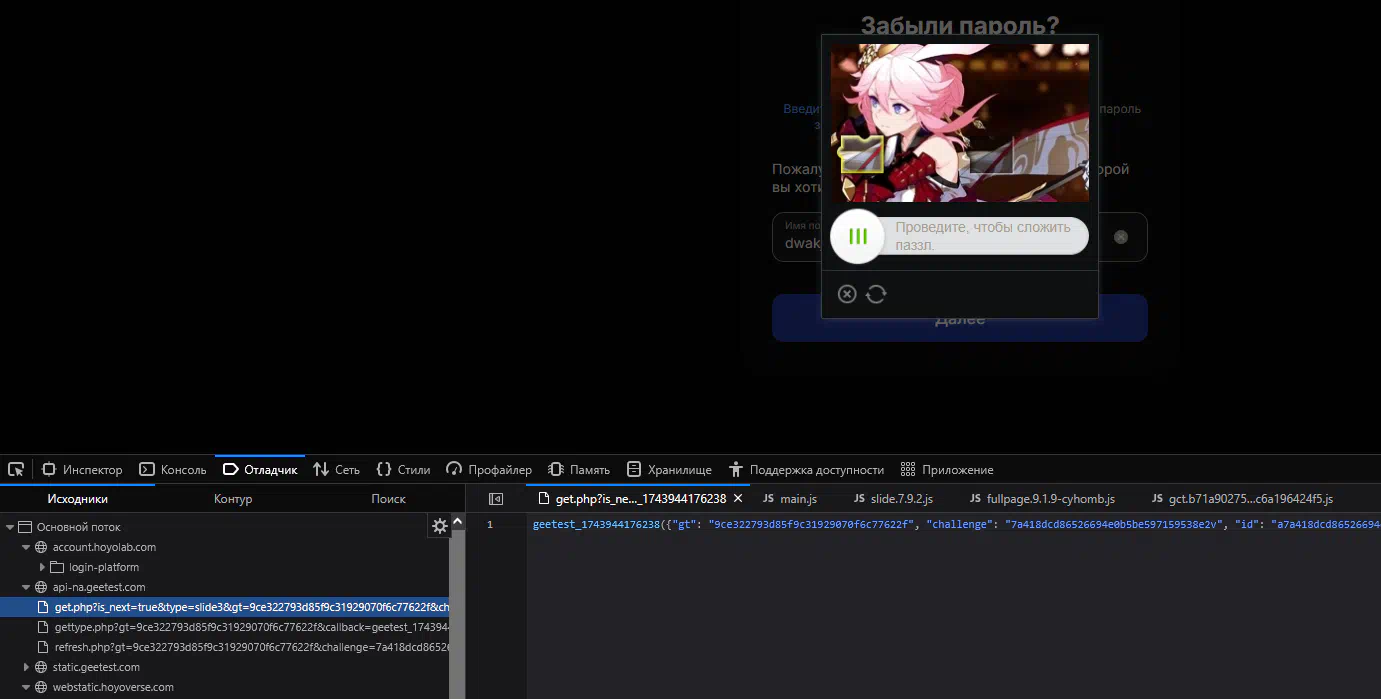Image resolution: width=1381 pixels, height=699 pixels.
Task: Refresh the captcha puzzle image
Action: [x=876, y=294]
